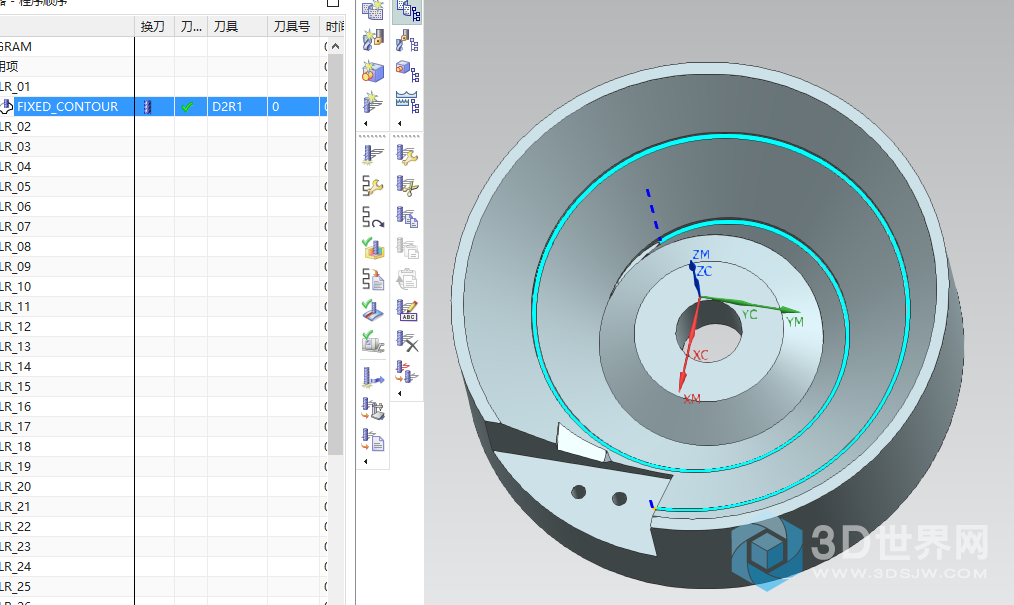Click the Delete Object icon
The width and height of the screenshot is (1014, 605).
point(407,341)
